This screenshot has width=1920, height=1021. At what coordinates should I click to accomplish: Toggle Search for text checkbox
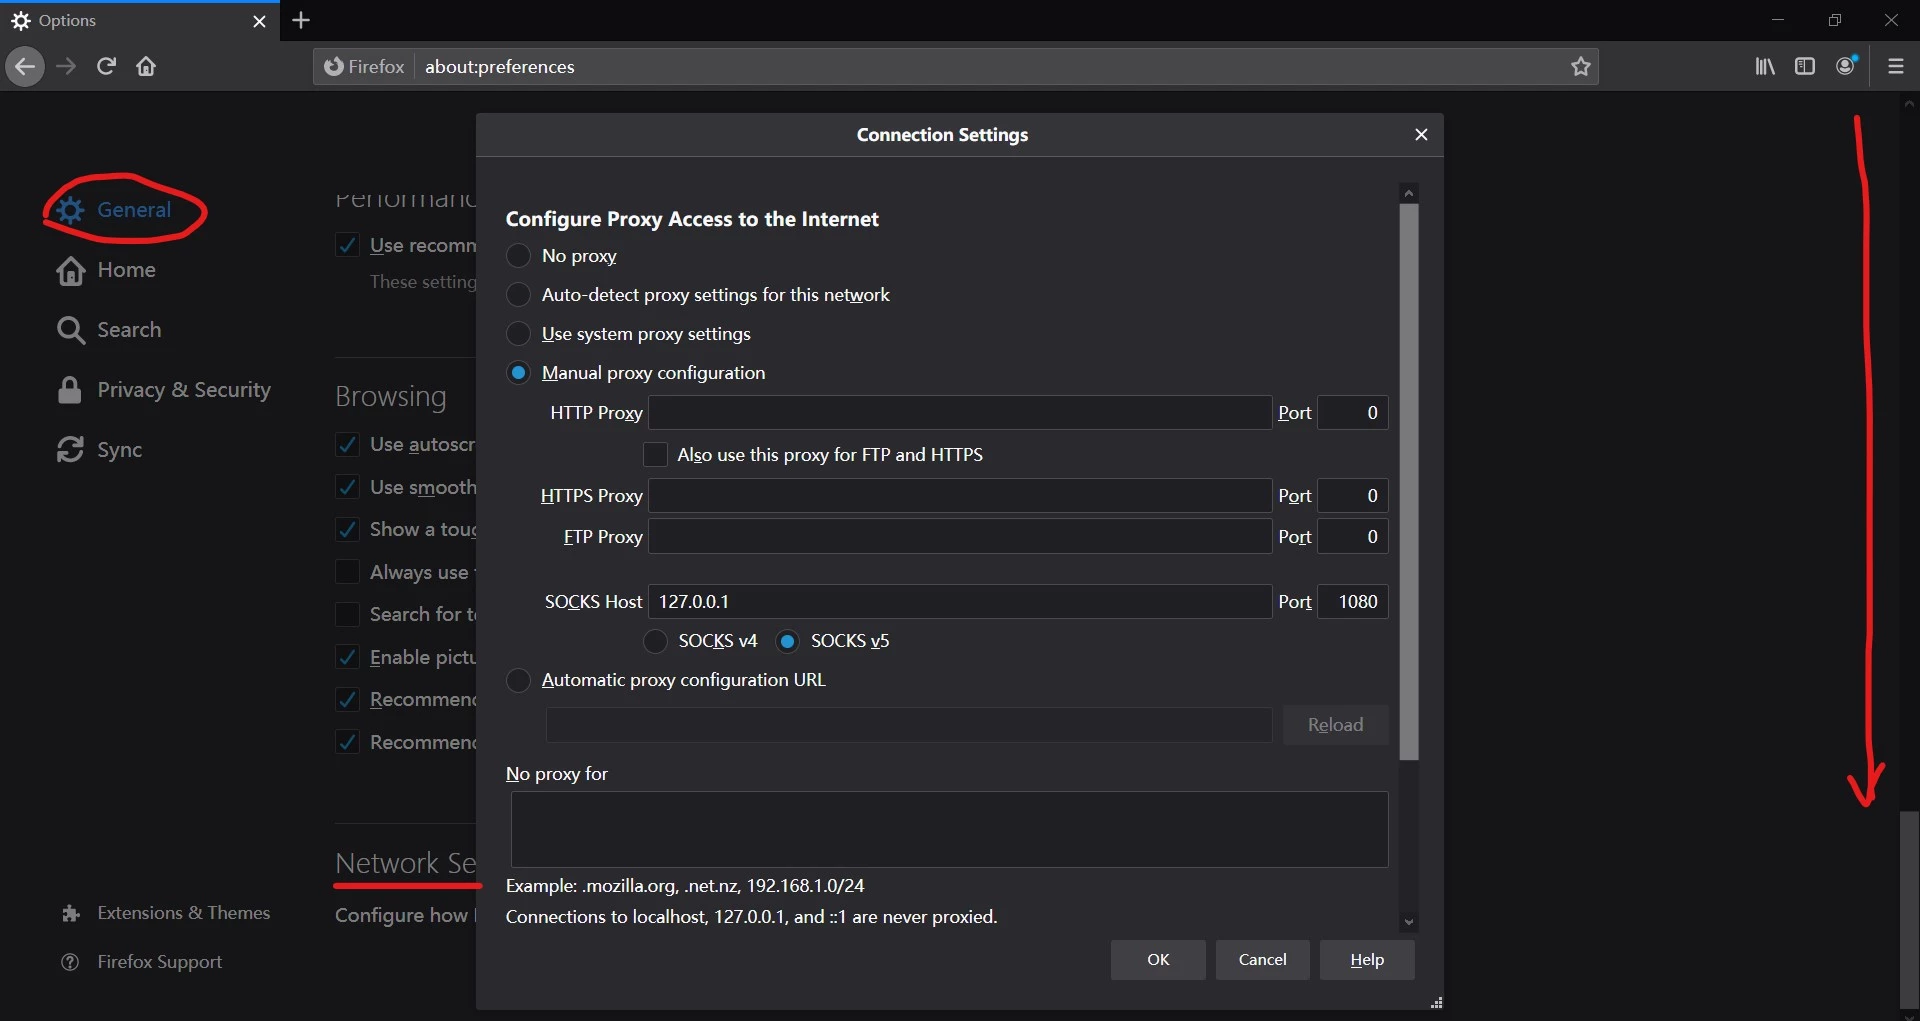pos(347,614)
